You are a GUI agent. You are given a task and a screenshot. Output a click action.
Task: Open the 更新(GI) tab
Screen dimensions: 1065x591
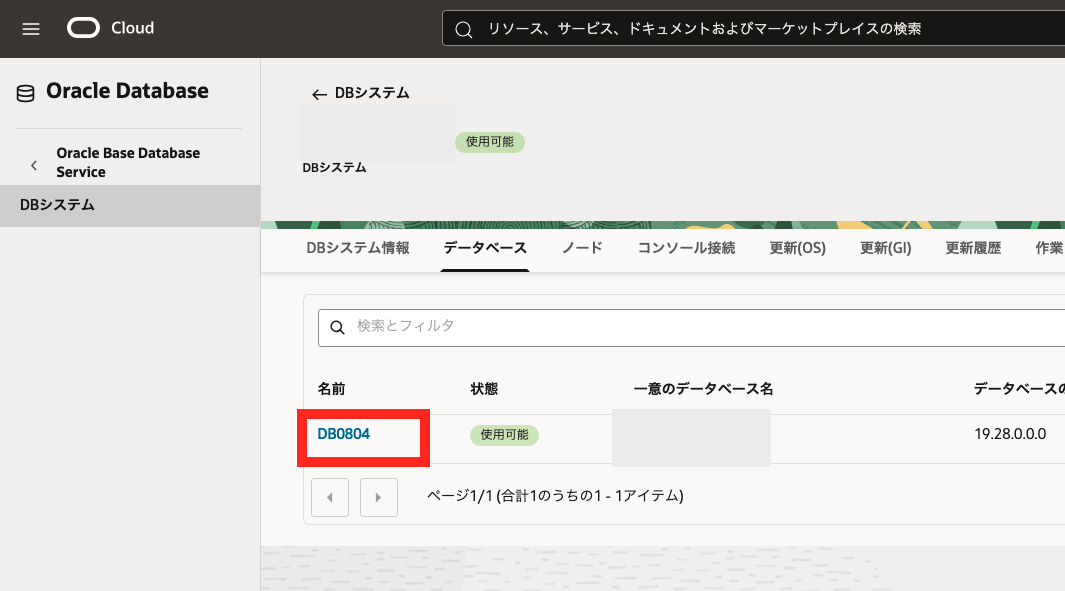(885, 248)
